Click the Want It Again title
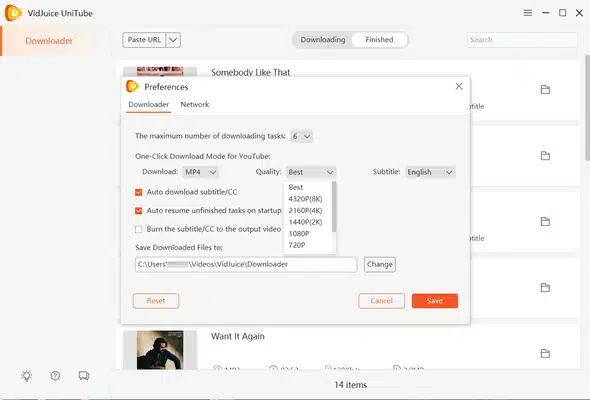The width and height of the screenshot is (590, 400). tap(238, 336)
